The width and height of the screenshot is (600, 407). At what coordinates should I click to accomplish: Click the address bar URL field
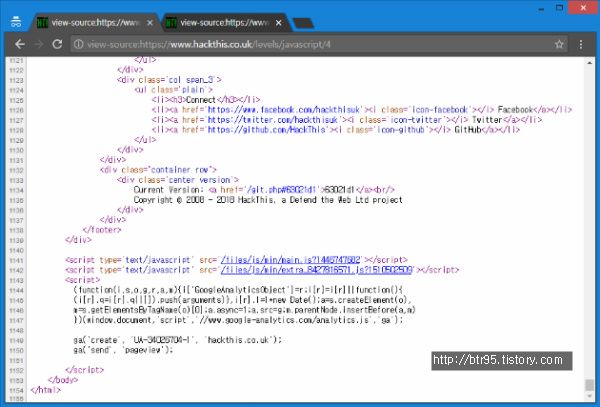click(x=318, y=44)
